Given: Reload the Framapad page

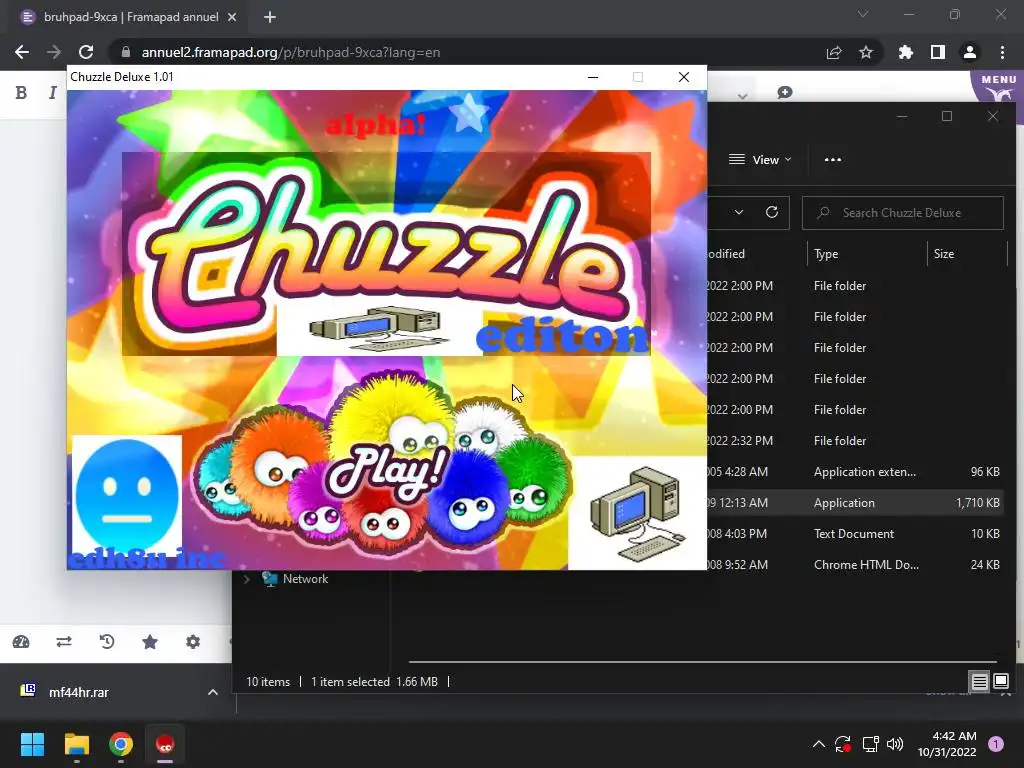Looking at the screenshot, I should click(x=86, y=52).
